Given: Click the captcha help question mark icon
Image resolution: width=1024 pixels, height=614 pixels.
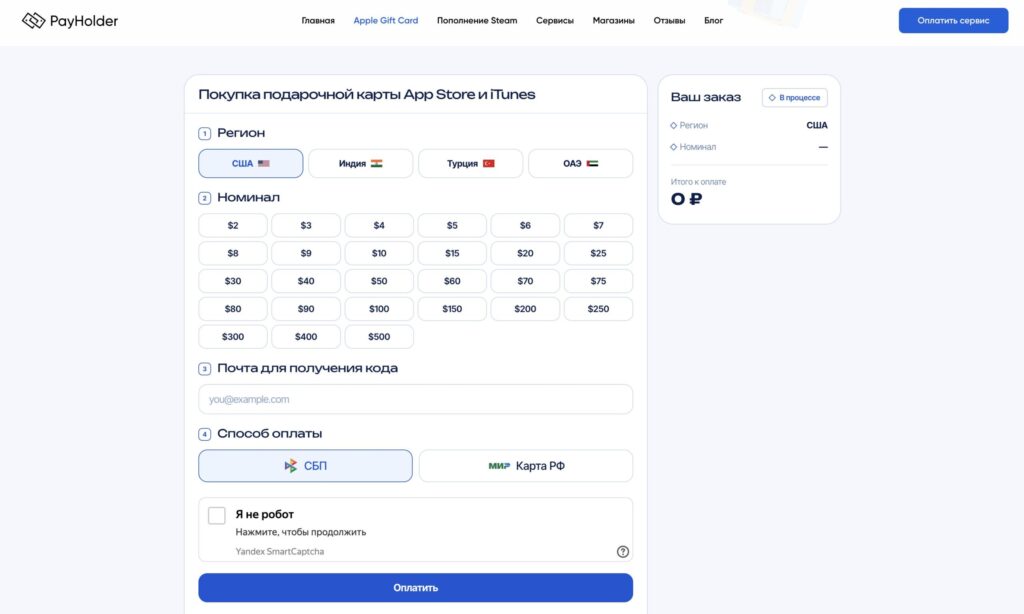Looking at the screenshot, I should 622,551.
